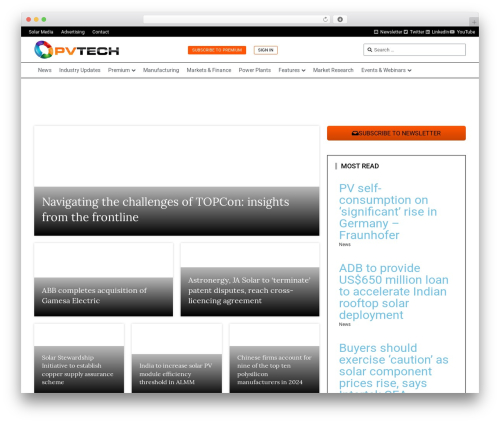Expand the Premium menu chevron
Image resolution: width=500 pixels, height=423 pixels.
click(134, 70)
